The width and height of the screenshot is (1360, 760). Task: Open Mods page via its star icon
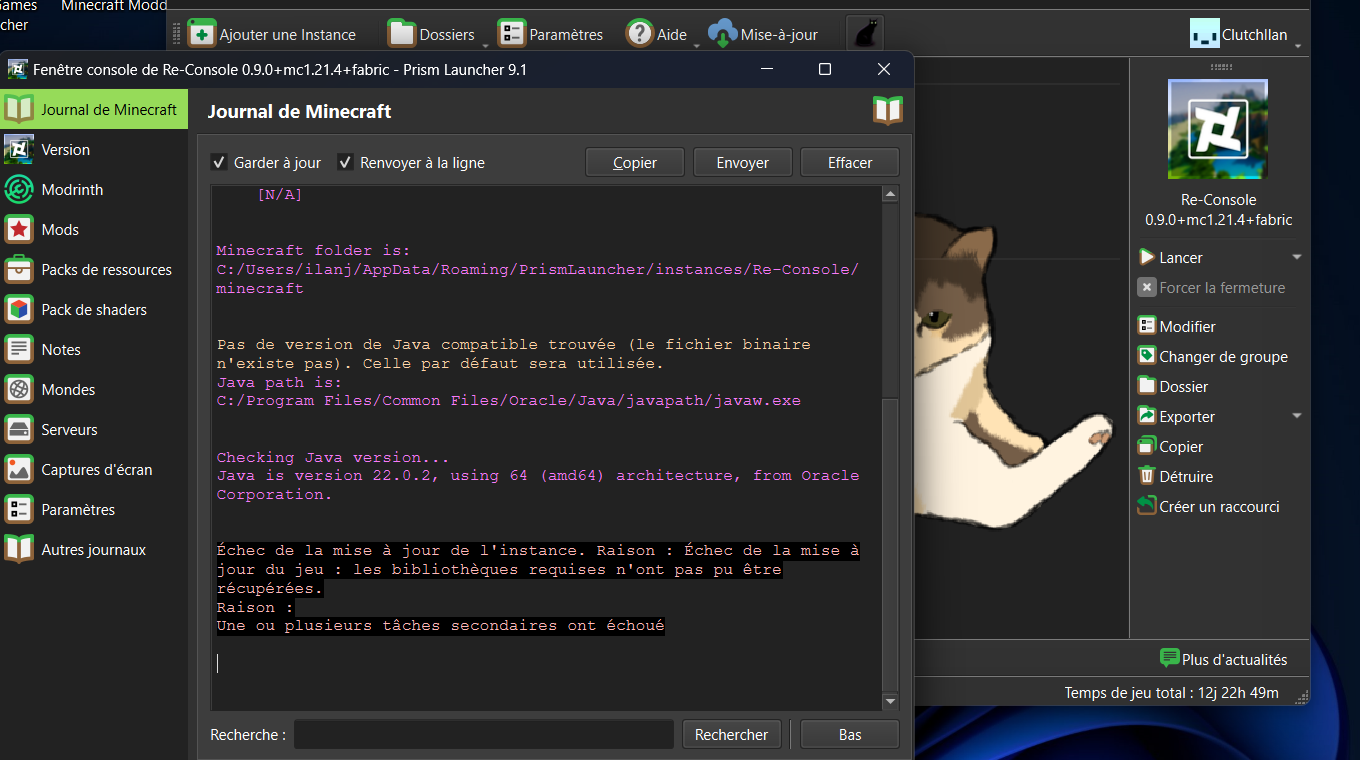coord(19,230)
